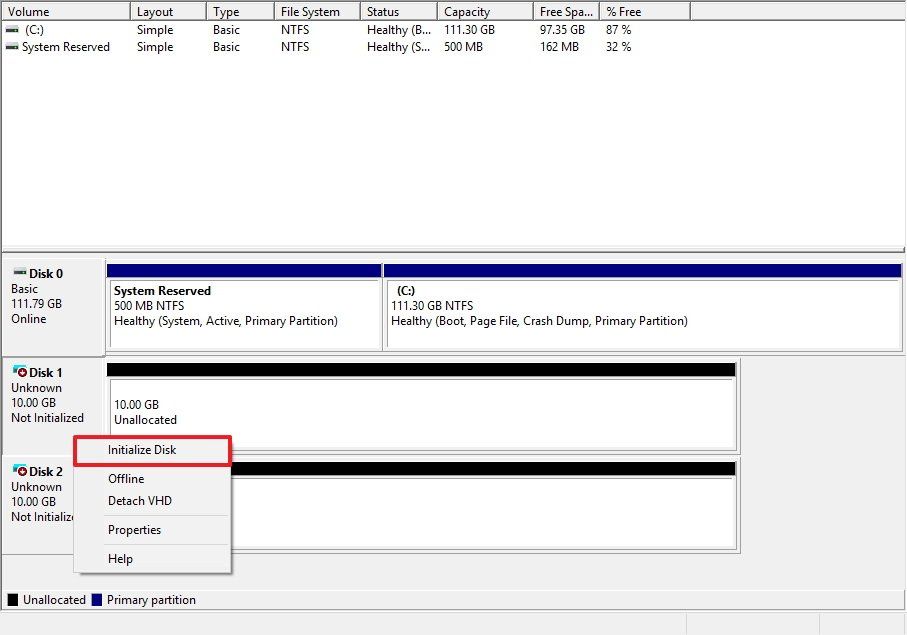Click the System Reserved volume icon
The width and height of the screenshot is (907, 635).
(x=10, y=46)
